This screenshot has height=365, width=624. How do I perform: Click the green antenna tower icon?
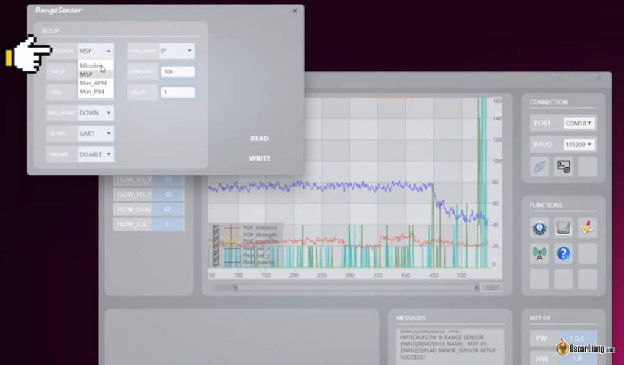[539, 253]
